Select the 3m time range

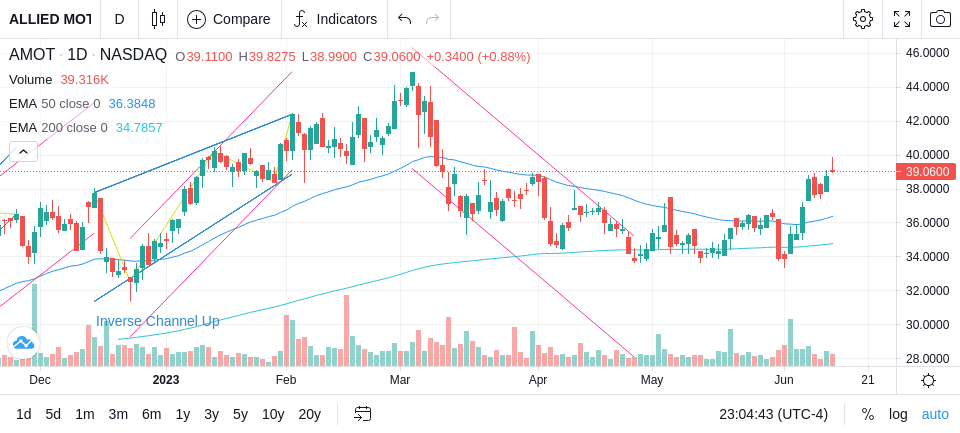pyautogui.click(x=118, y=415)
